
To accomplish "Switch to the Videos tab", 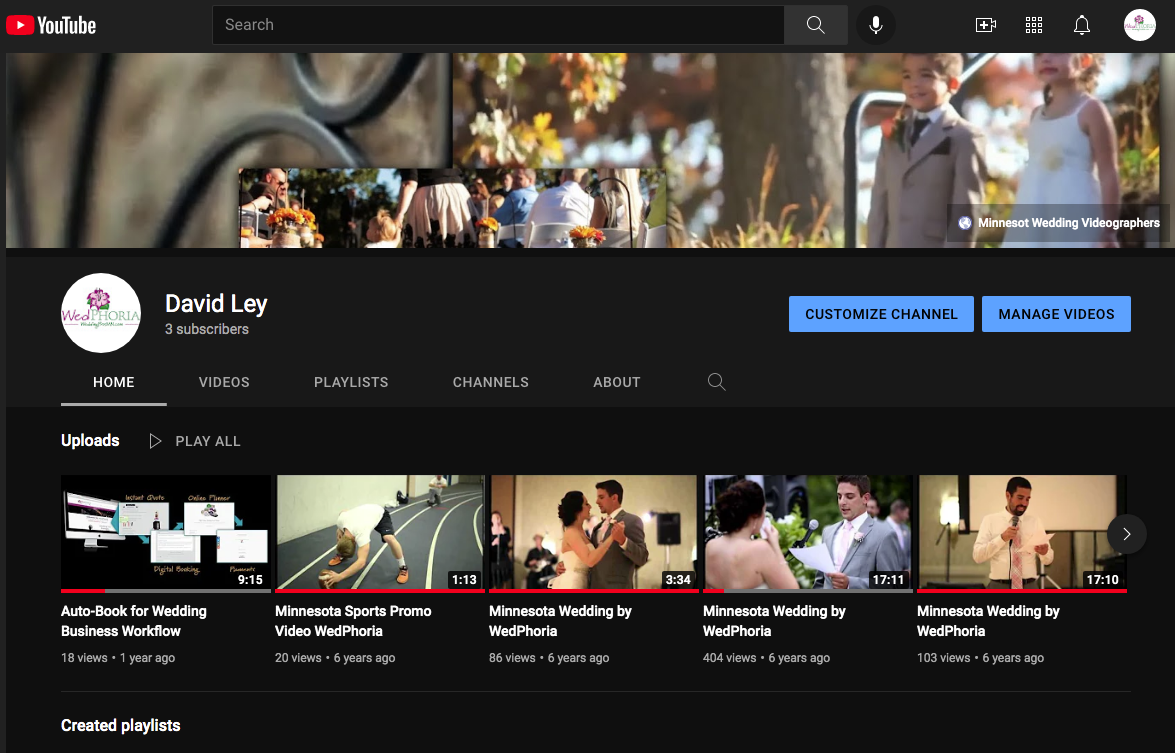I will click(x=224, y=382).
